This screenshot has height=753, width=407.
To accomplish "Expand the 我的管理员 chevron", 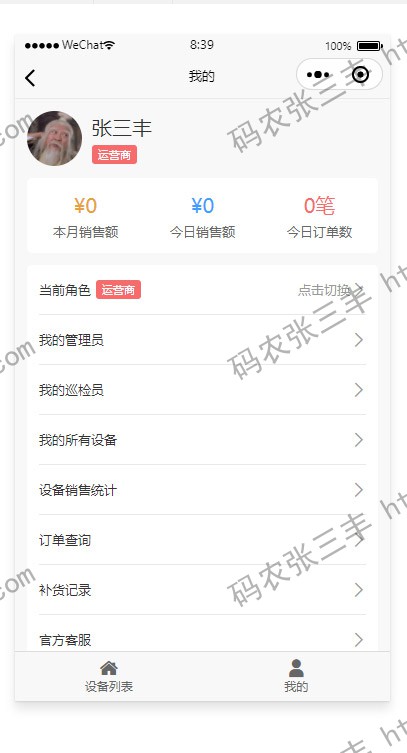I will (359, 340).
